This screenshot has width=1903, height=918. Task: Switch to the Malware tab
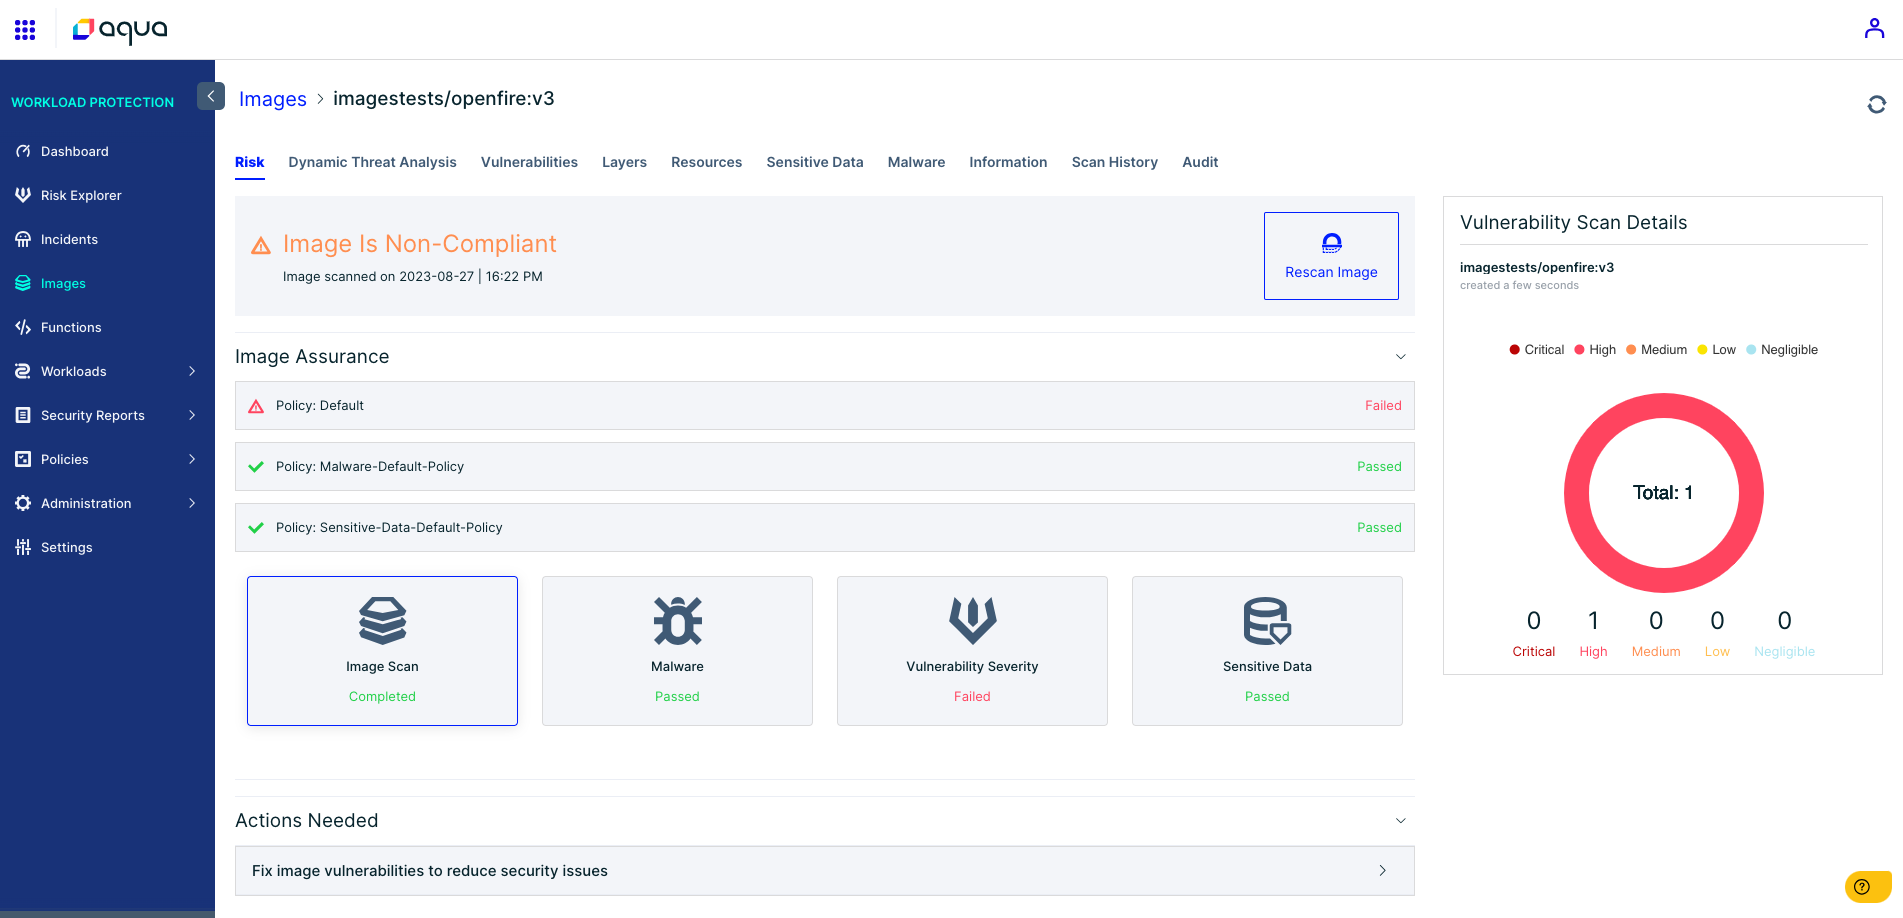tap(916, 162)
